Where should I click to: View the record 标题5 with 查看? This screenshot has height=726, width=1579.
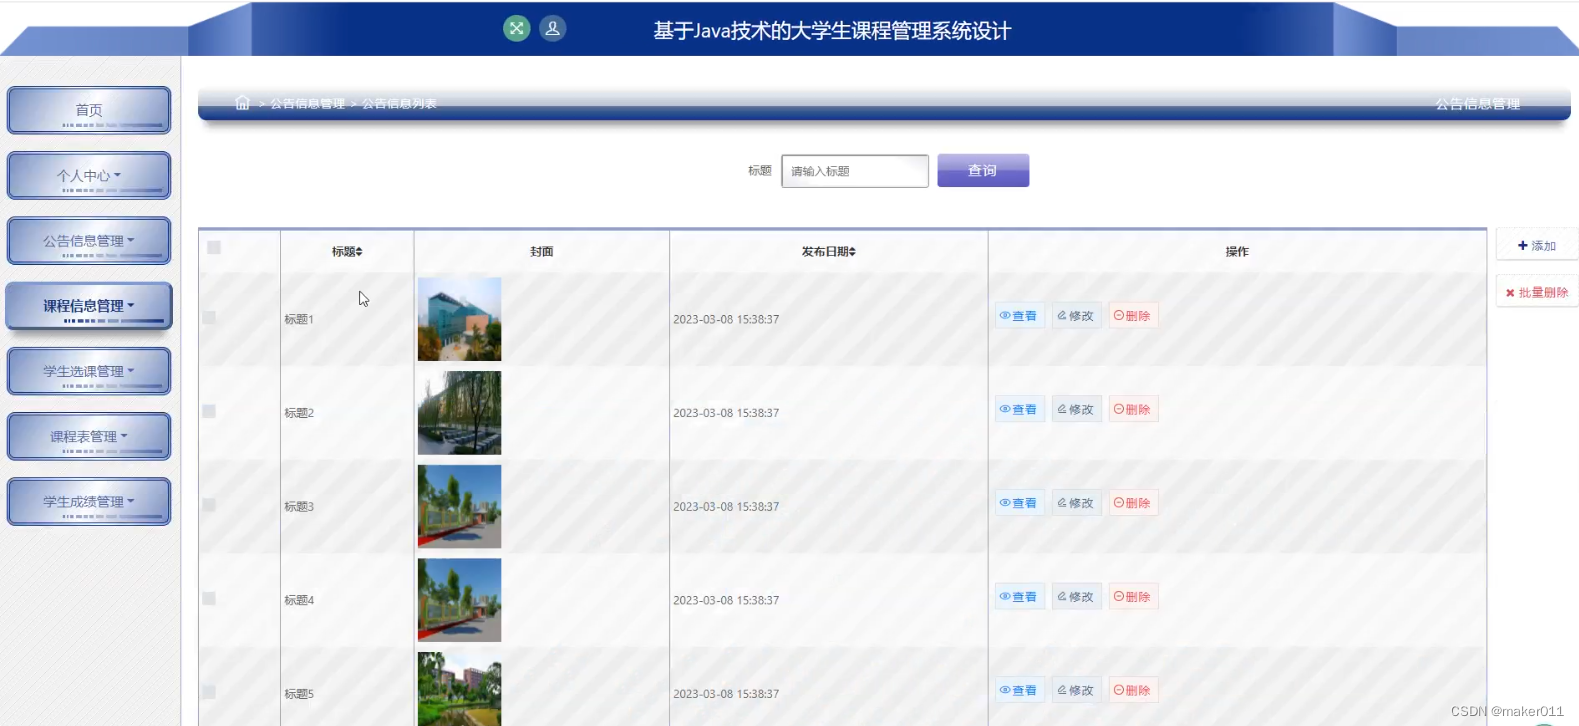coord(1019,690)
